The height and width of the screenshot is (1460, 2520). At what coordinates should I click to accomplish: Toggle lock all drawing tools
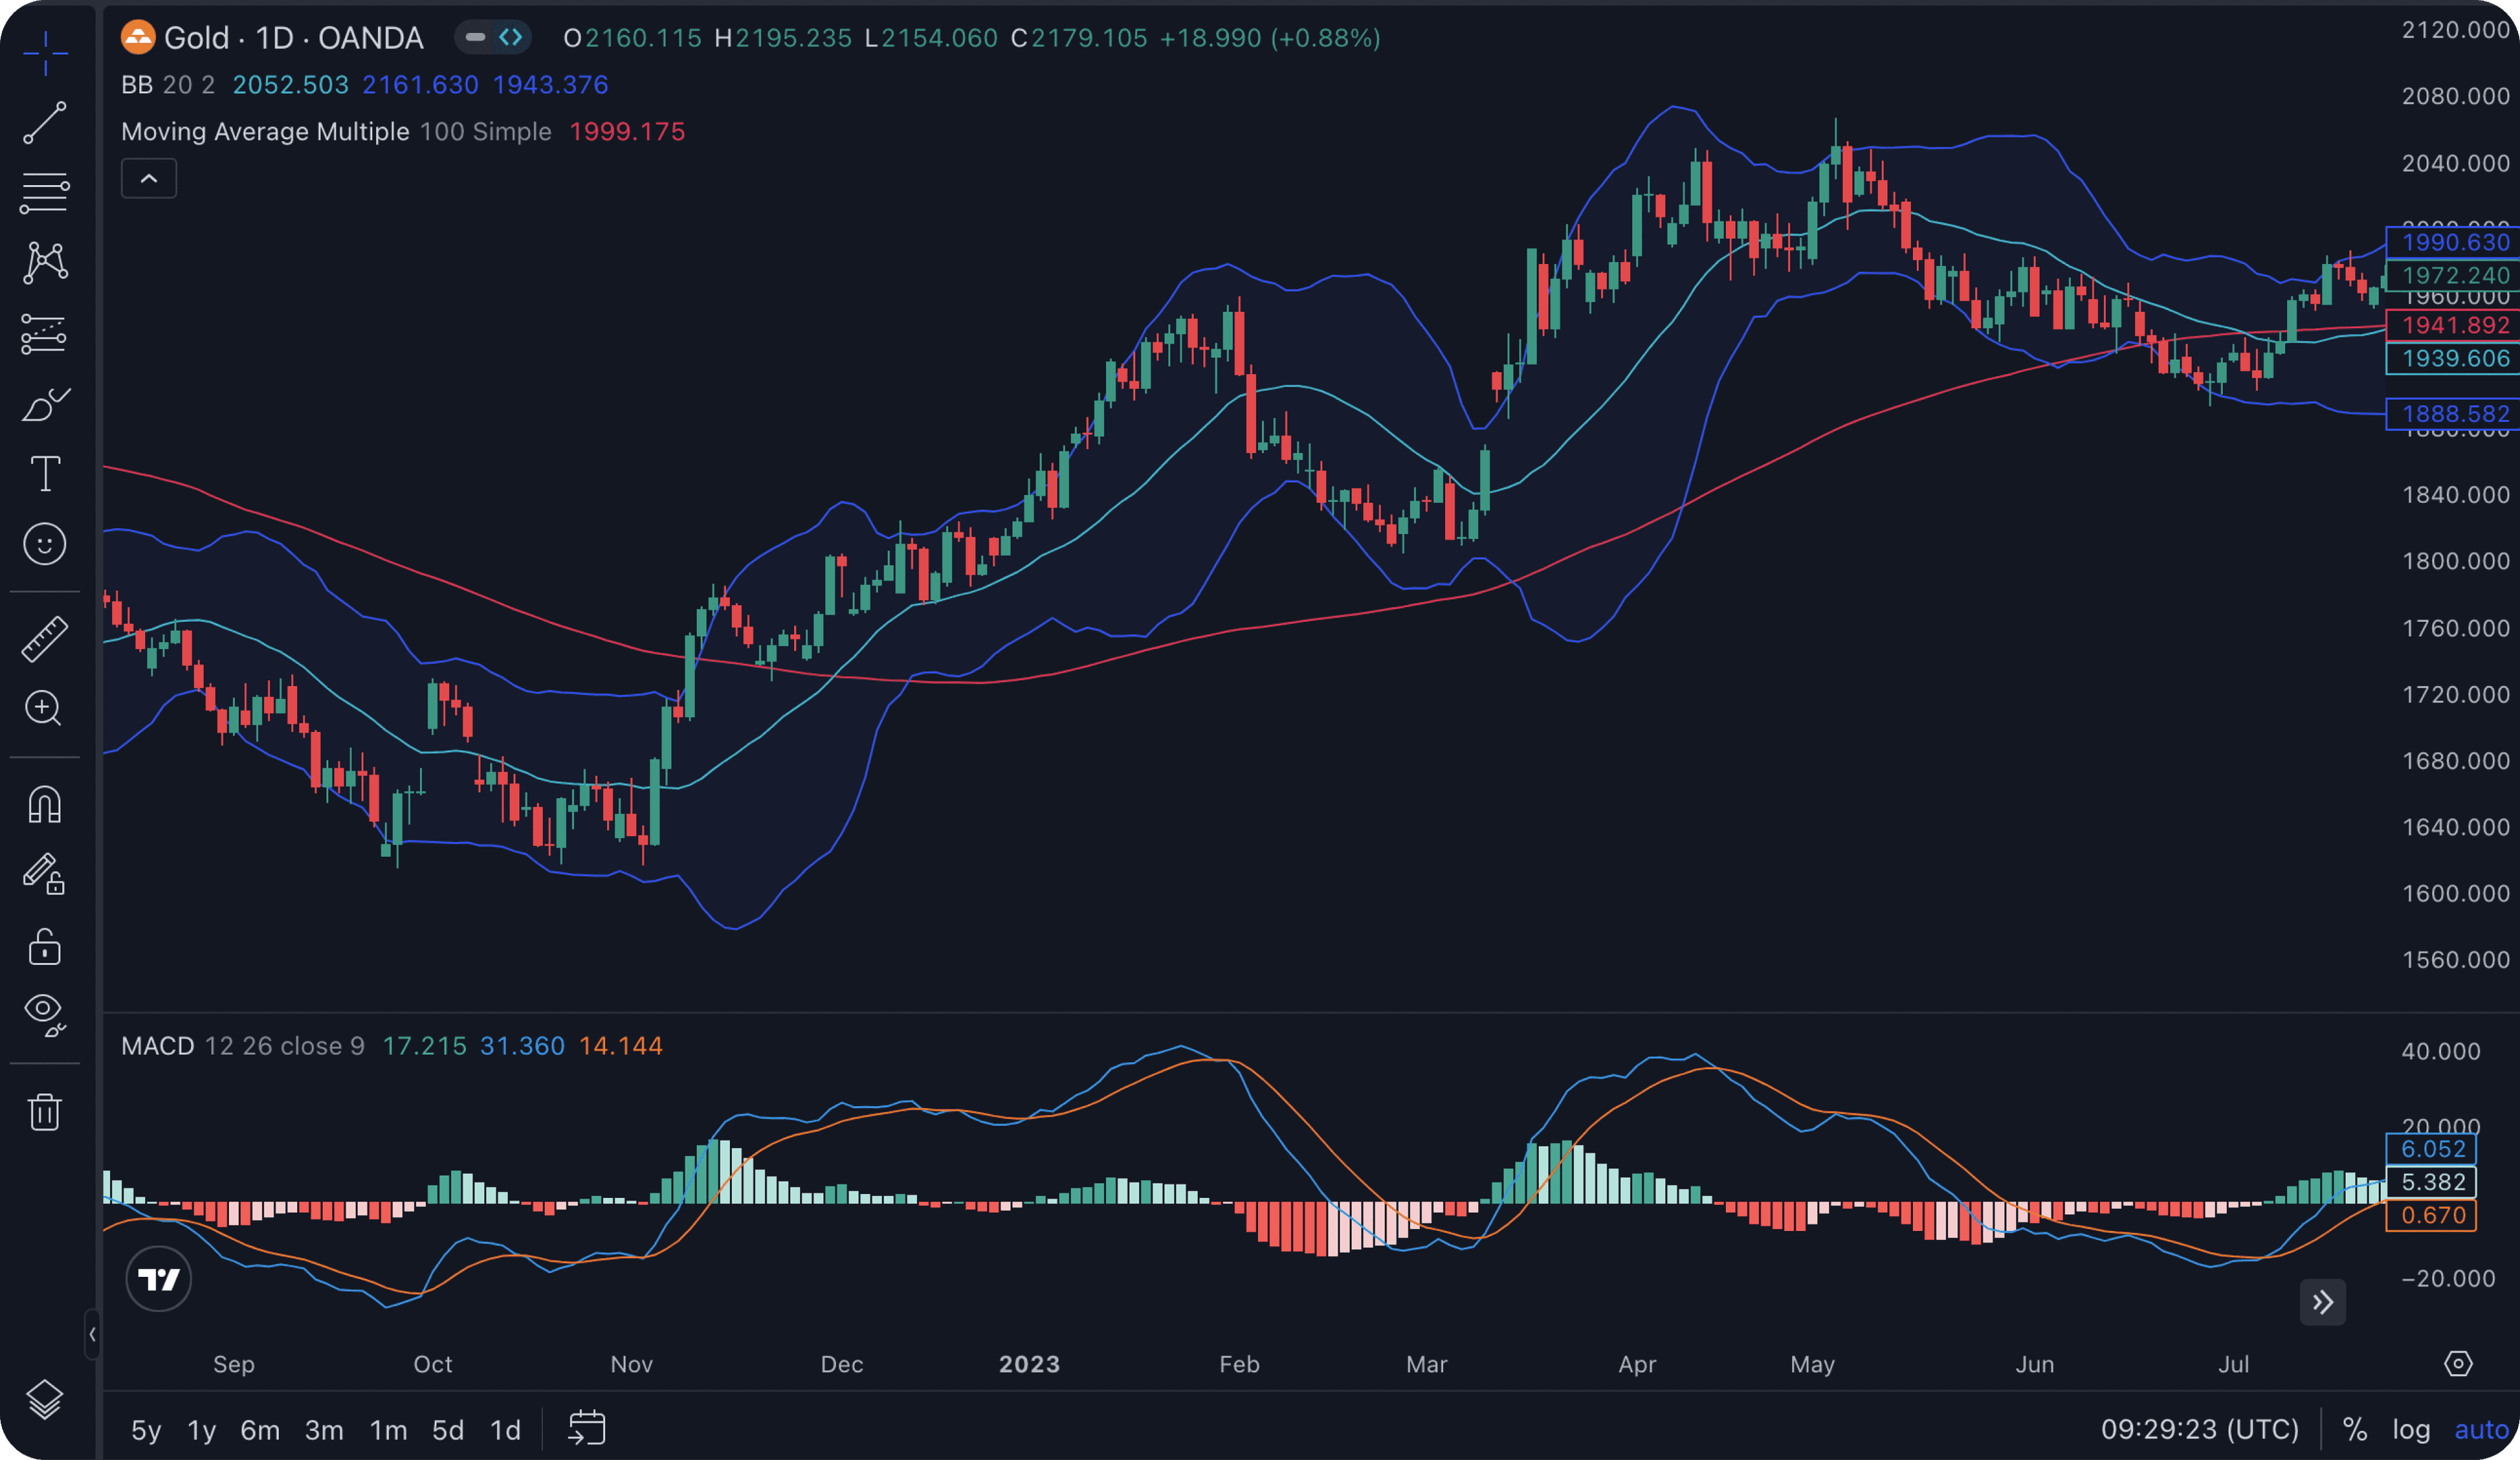pyautogui.click(x=45, y=946)
